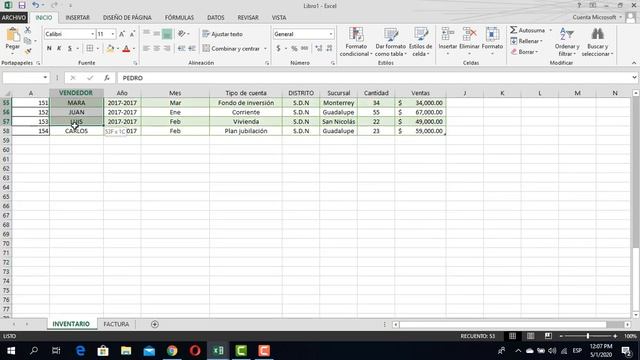The image size is (640, 360).
Task: Click the percent style icon
Action: (294, 49)
